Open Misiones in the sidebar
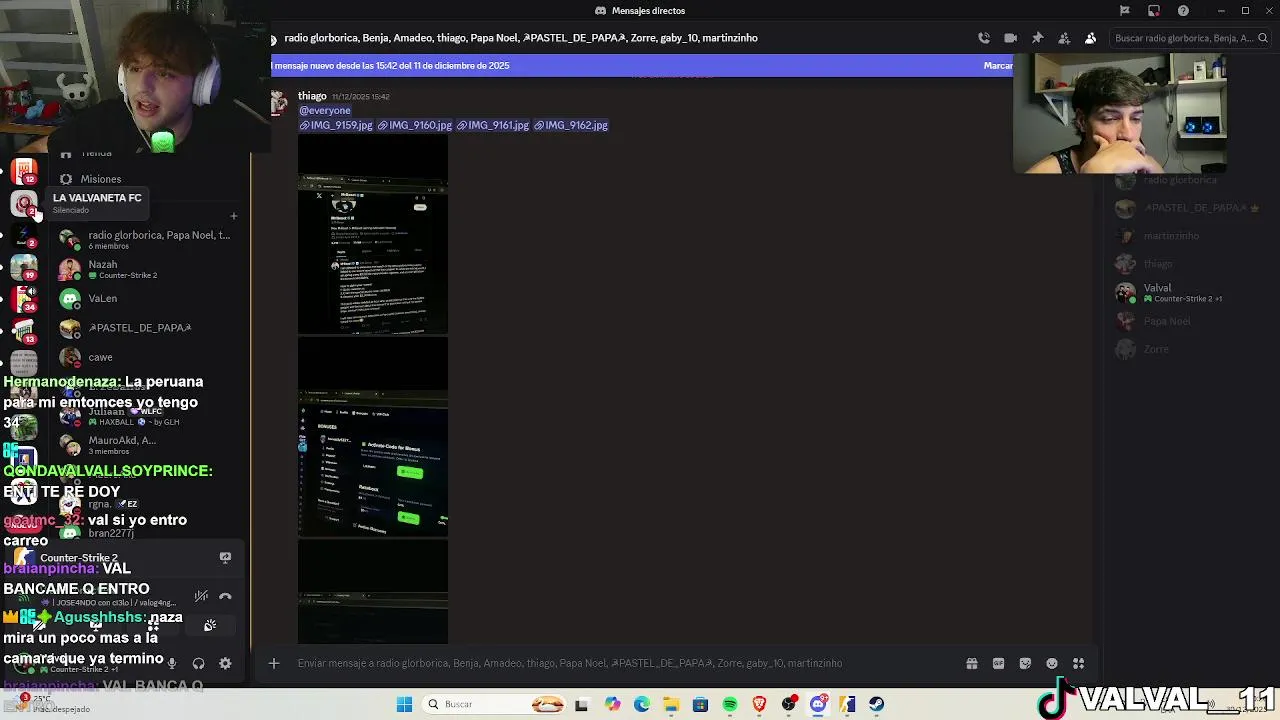Viewport: 1280px width, 720px height. coord(148,179)
